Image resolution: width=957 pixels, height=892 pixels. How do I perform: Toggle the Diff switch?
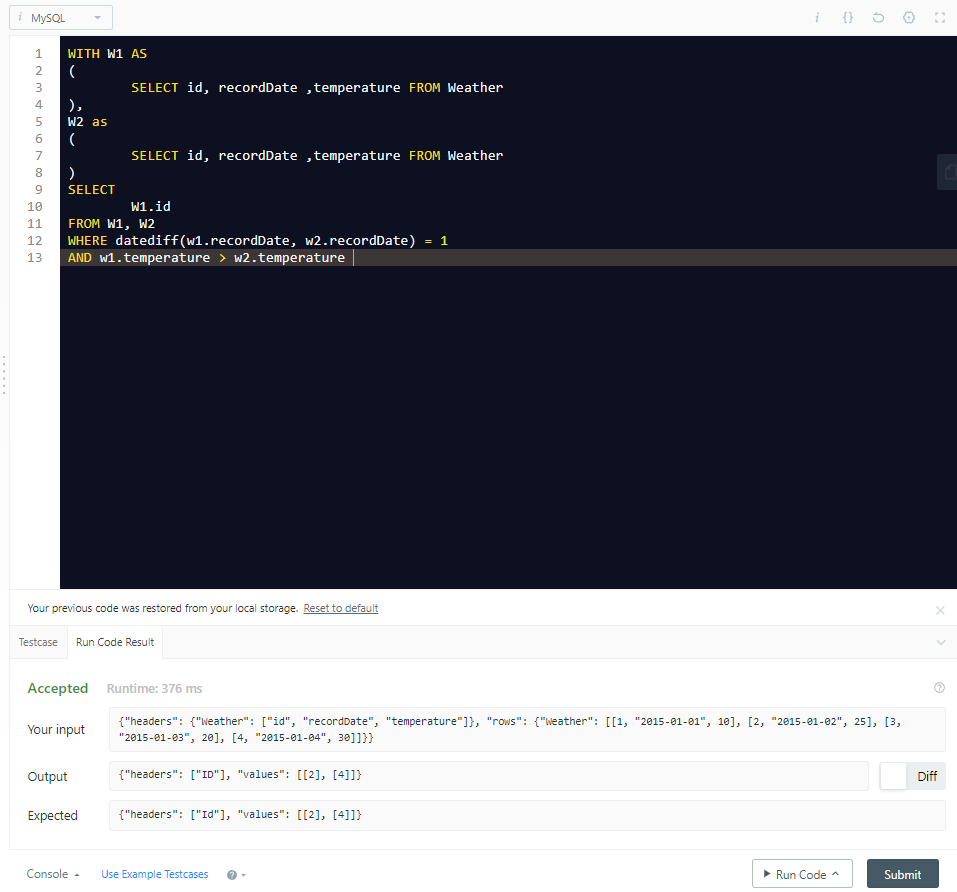[x=912, y=776]
